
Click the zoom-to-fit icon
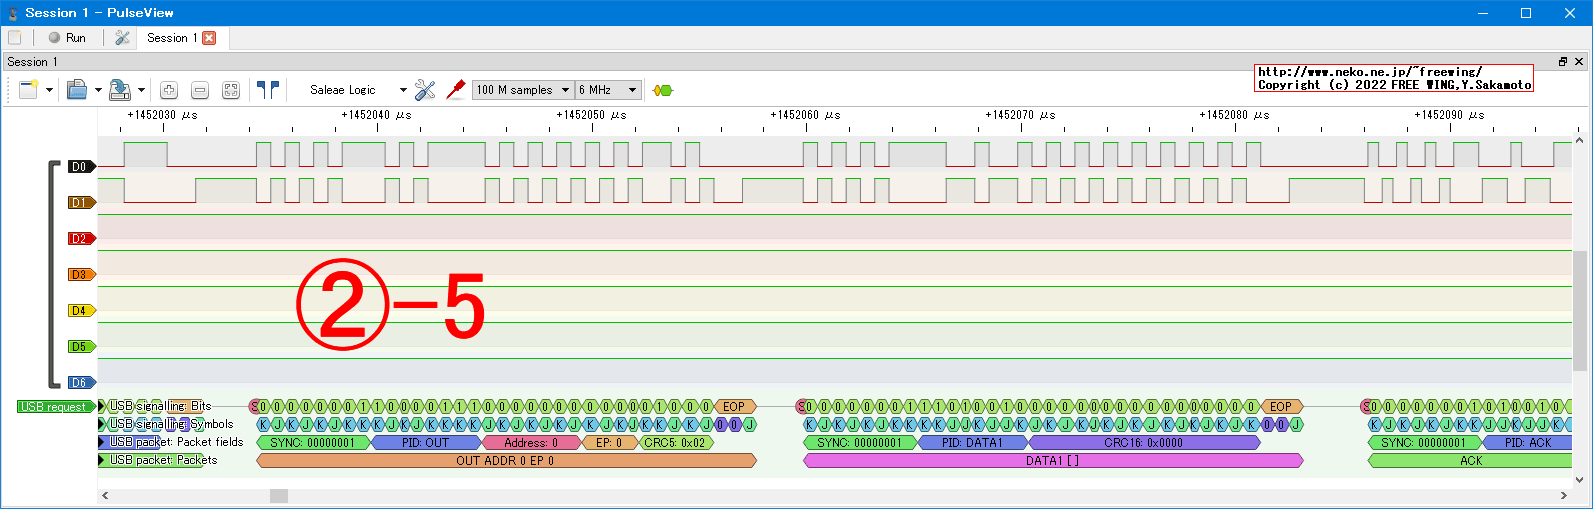[x=231, y=90]
